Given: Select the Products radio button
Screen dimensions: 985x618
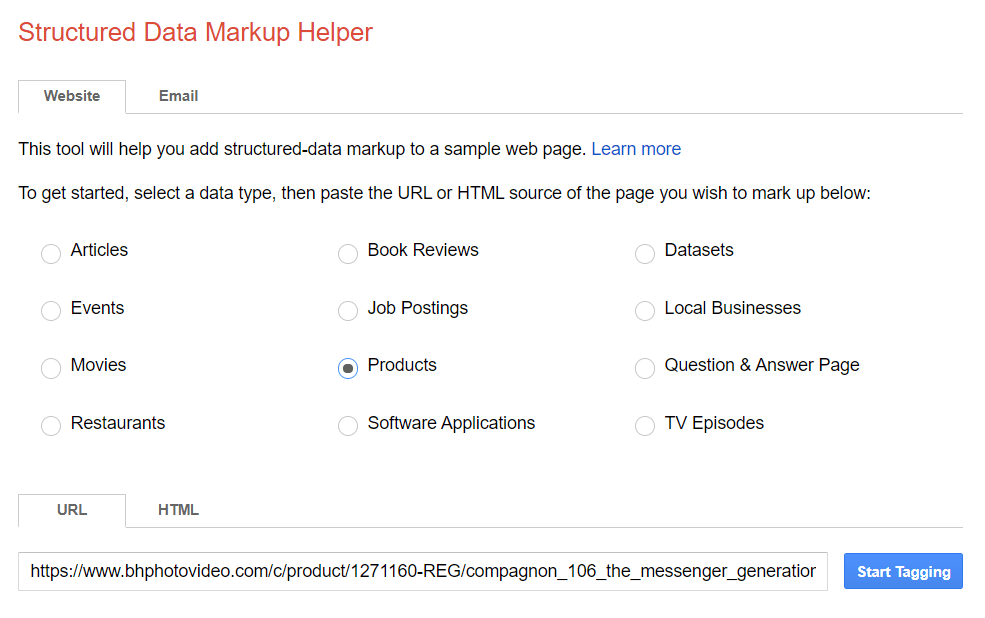Looking at the screenshot, I should click(348, 368).
